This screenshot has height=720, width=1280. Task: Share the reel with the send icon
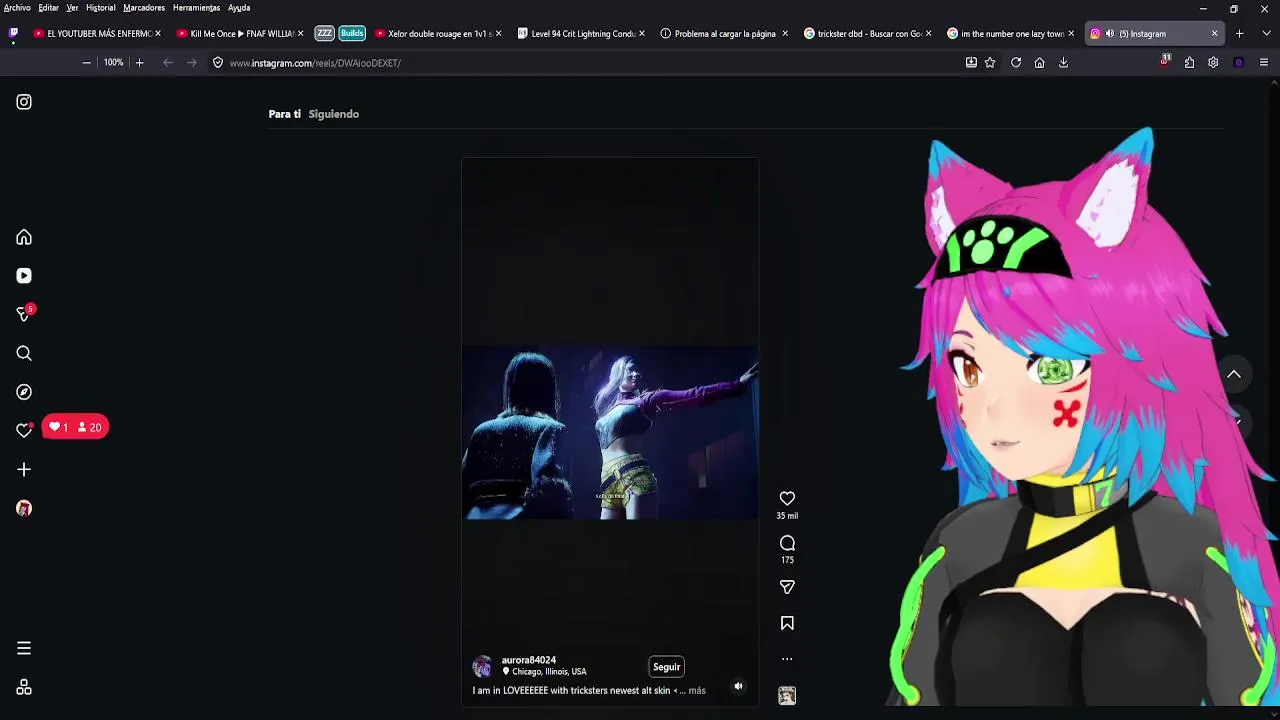coord(787,587)
